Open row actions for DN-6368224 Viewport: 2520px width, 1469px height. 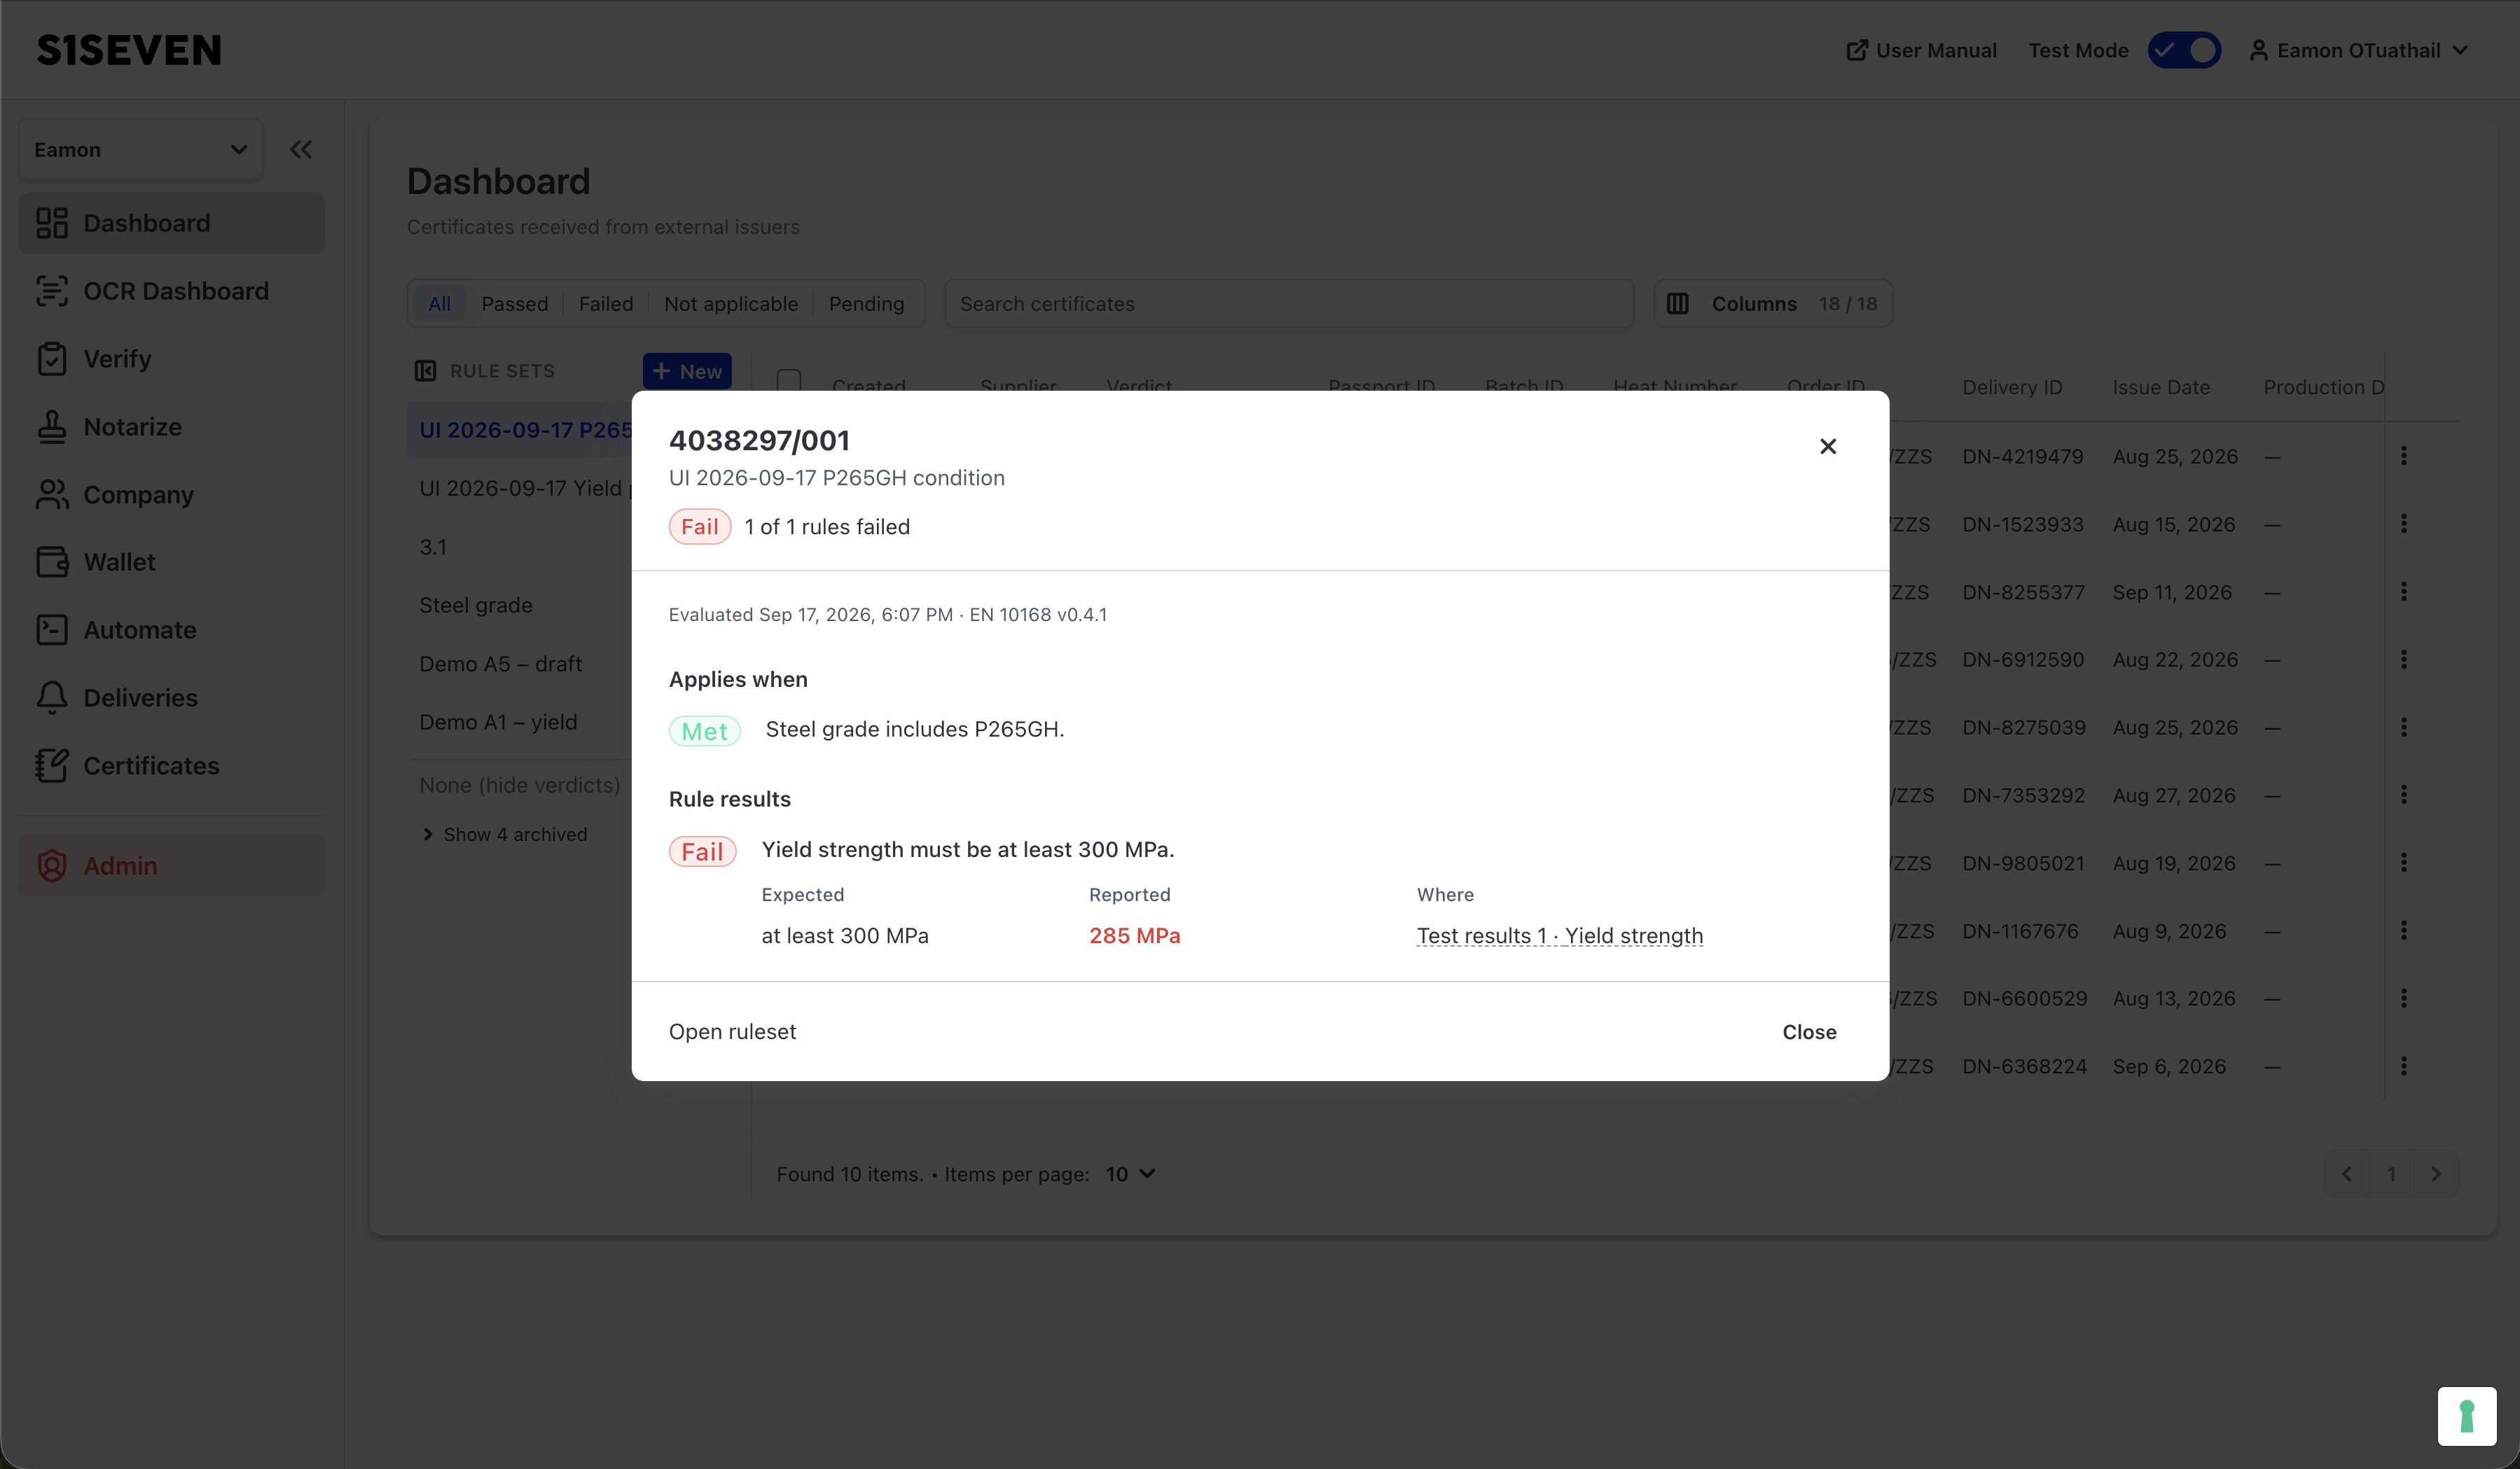coord(2404,1066)
